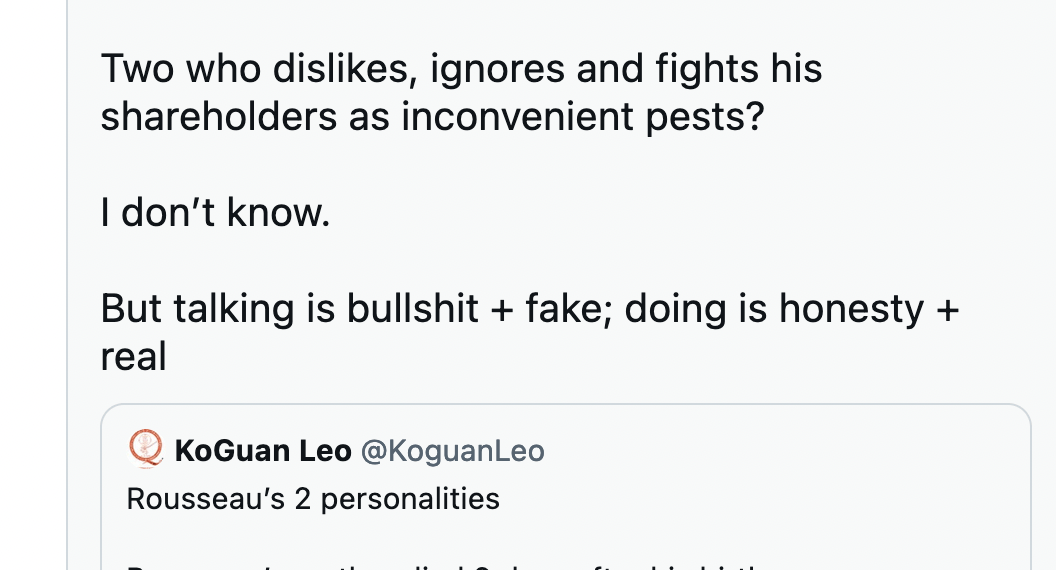Select the 'Rousseau's 2 personalities' quoted text
This screenshot has width=1056, height=570.
point(313,499)
